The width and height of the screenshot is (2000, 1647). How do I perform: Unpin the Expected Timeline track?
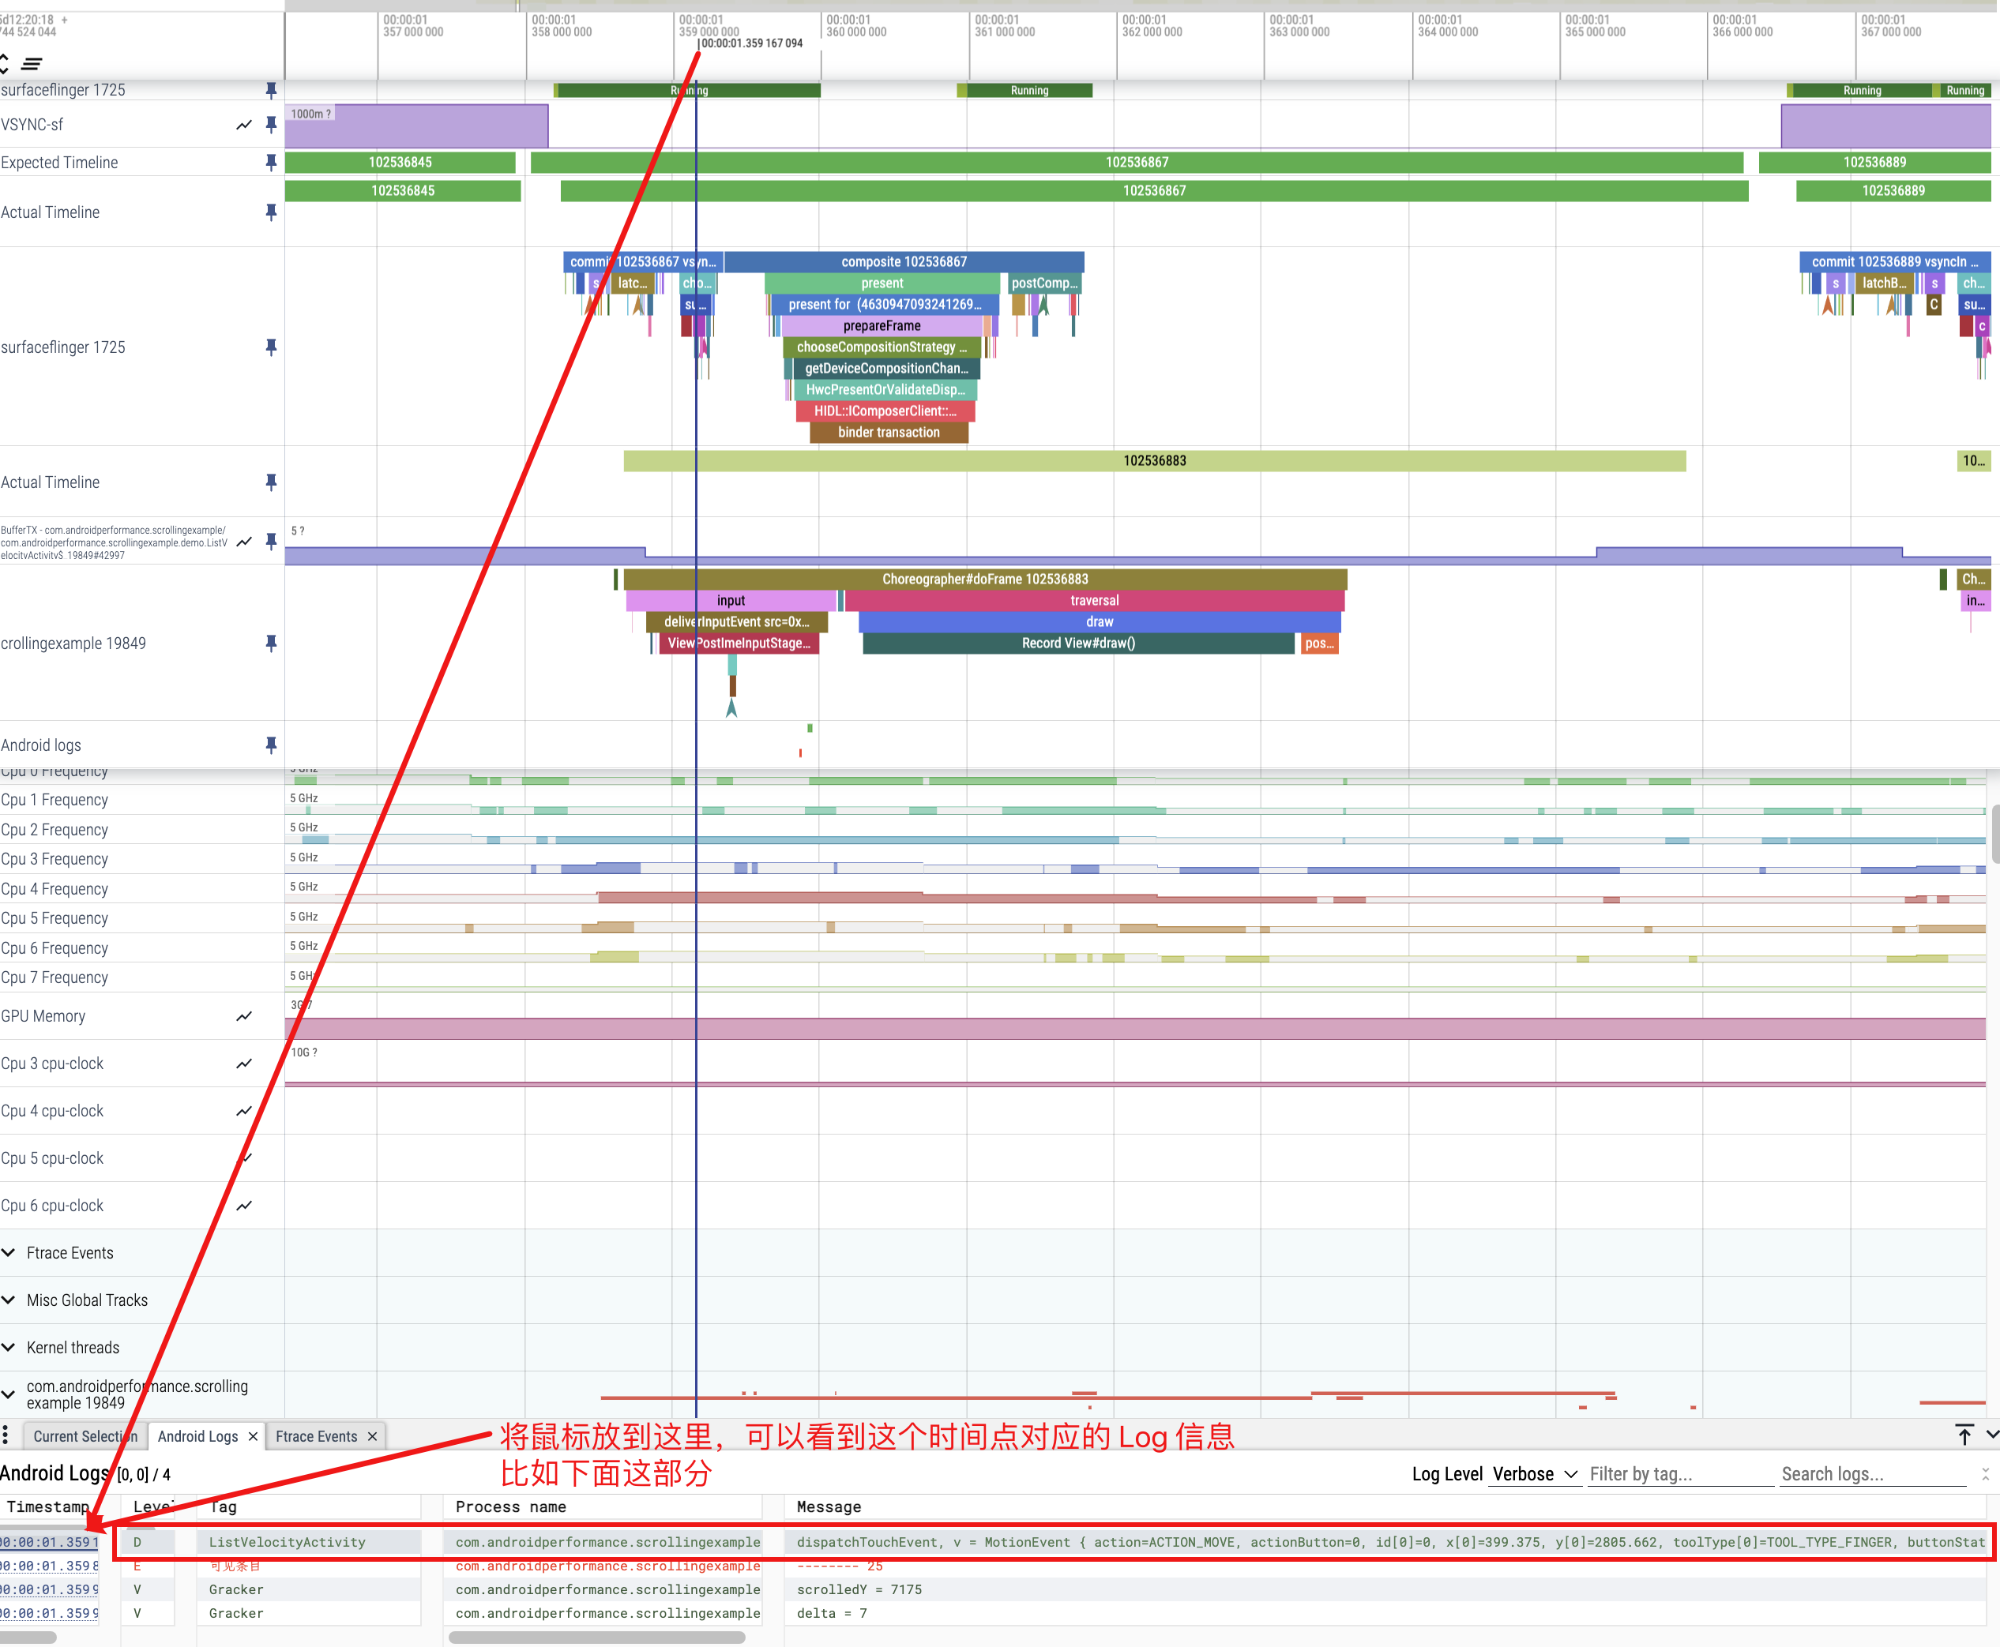(x=270, y=162)
